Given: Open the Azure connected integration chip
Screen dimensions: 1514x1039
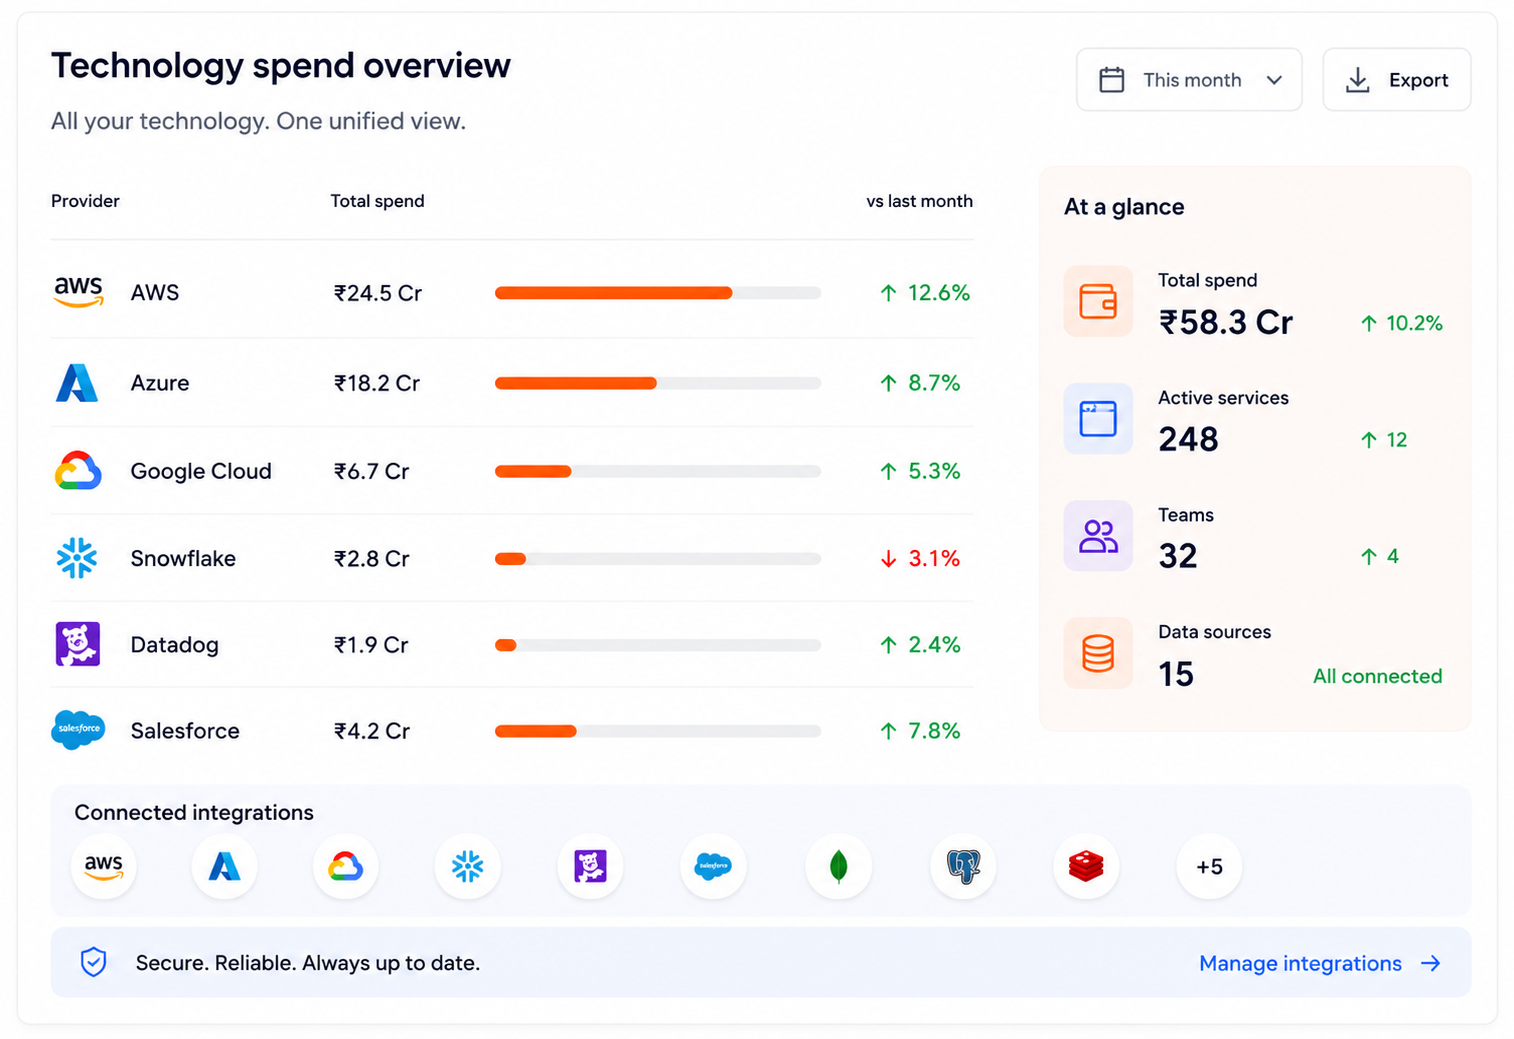Looking at the screenshot, I should coord(224,866).
